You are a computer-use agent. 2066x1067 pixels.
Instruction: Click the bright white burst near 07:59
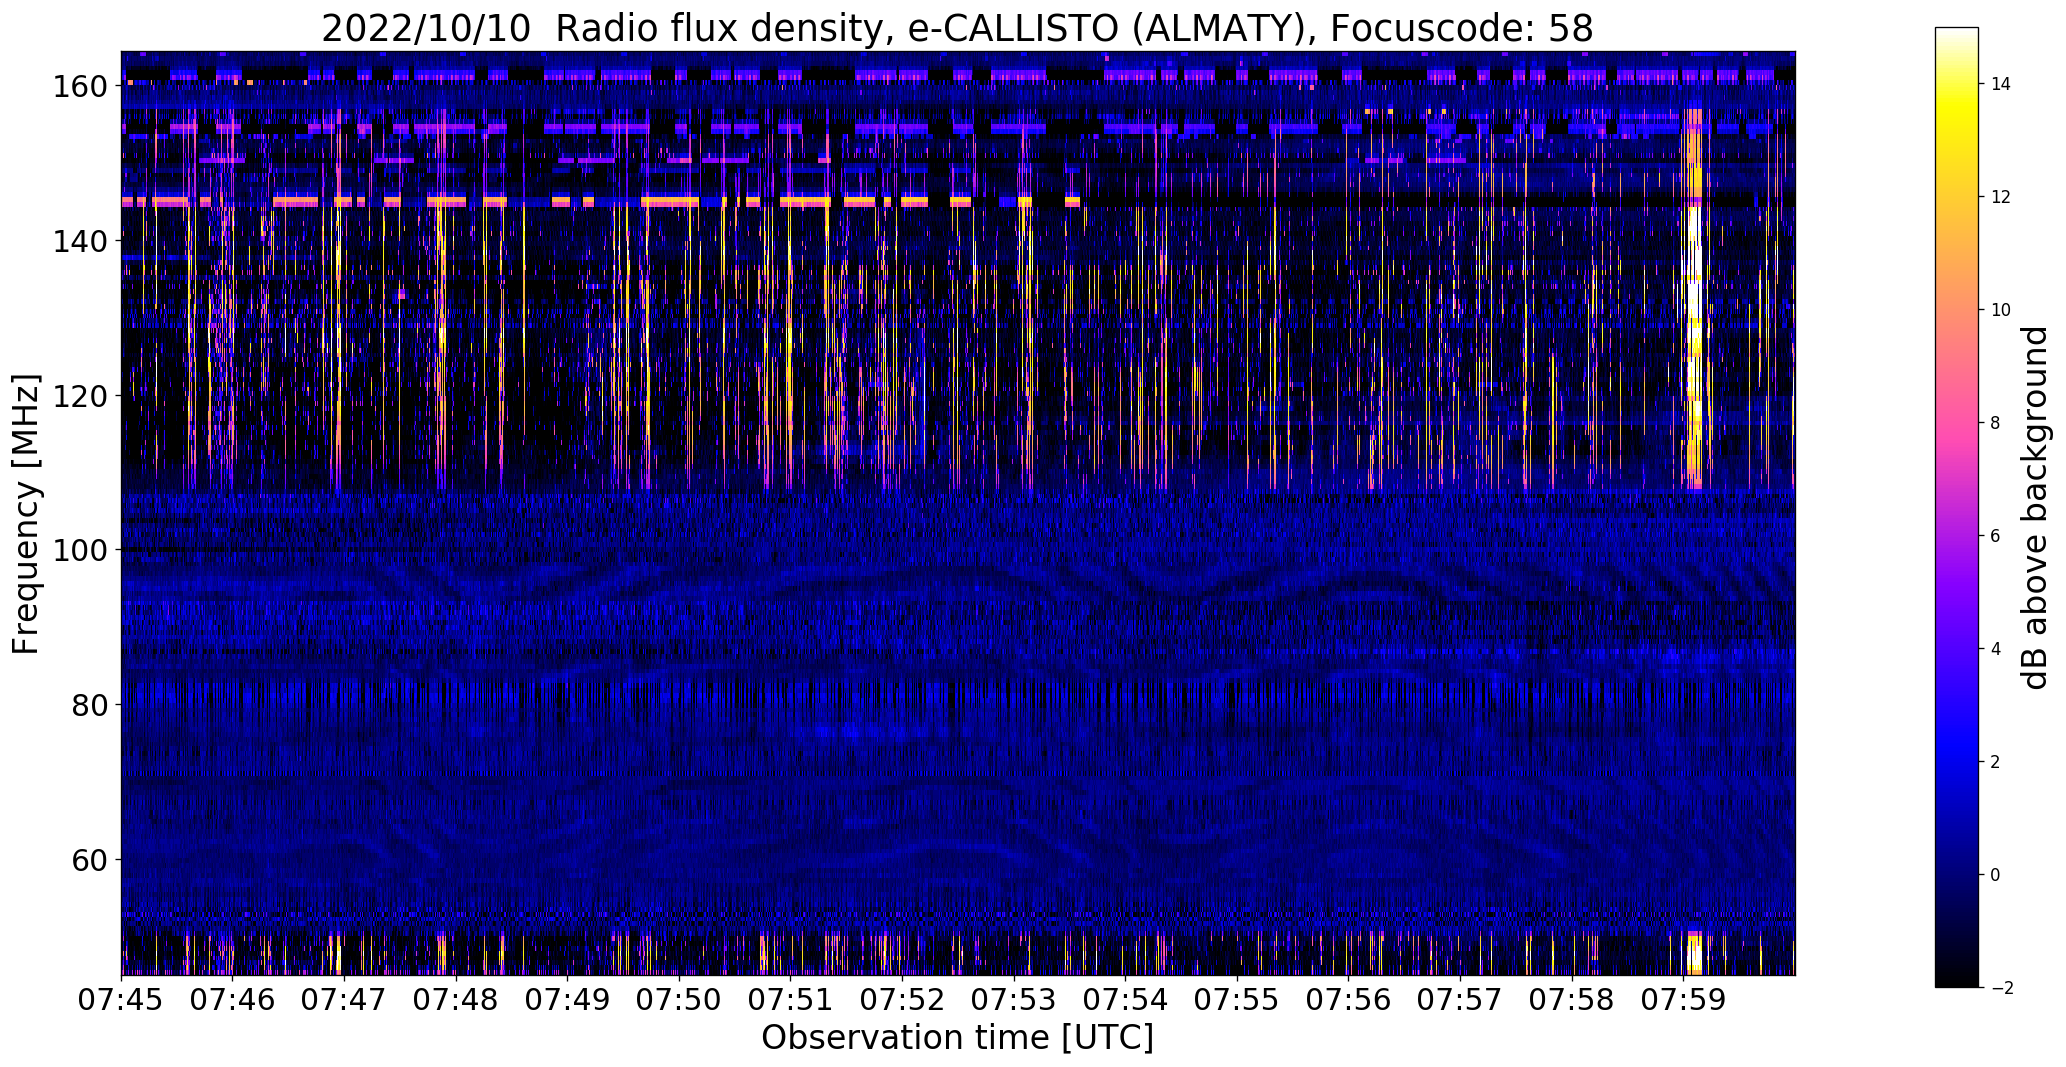[1693, 300]
